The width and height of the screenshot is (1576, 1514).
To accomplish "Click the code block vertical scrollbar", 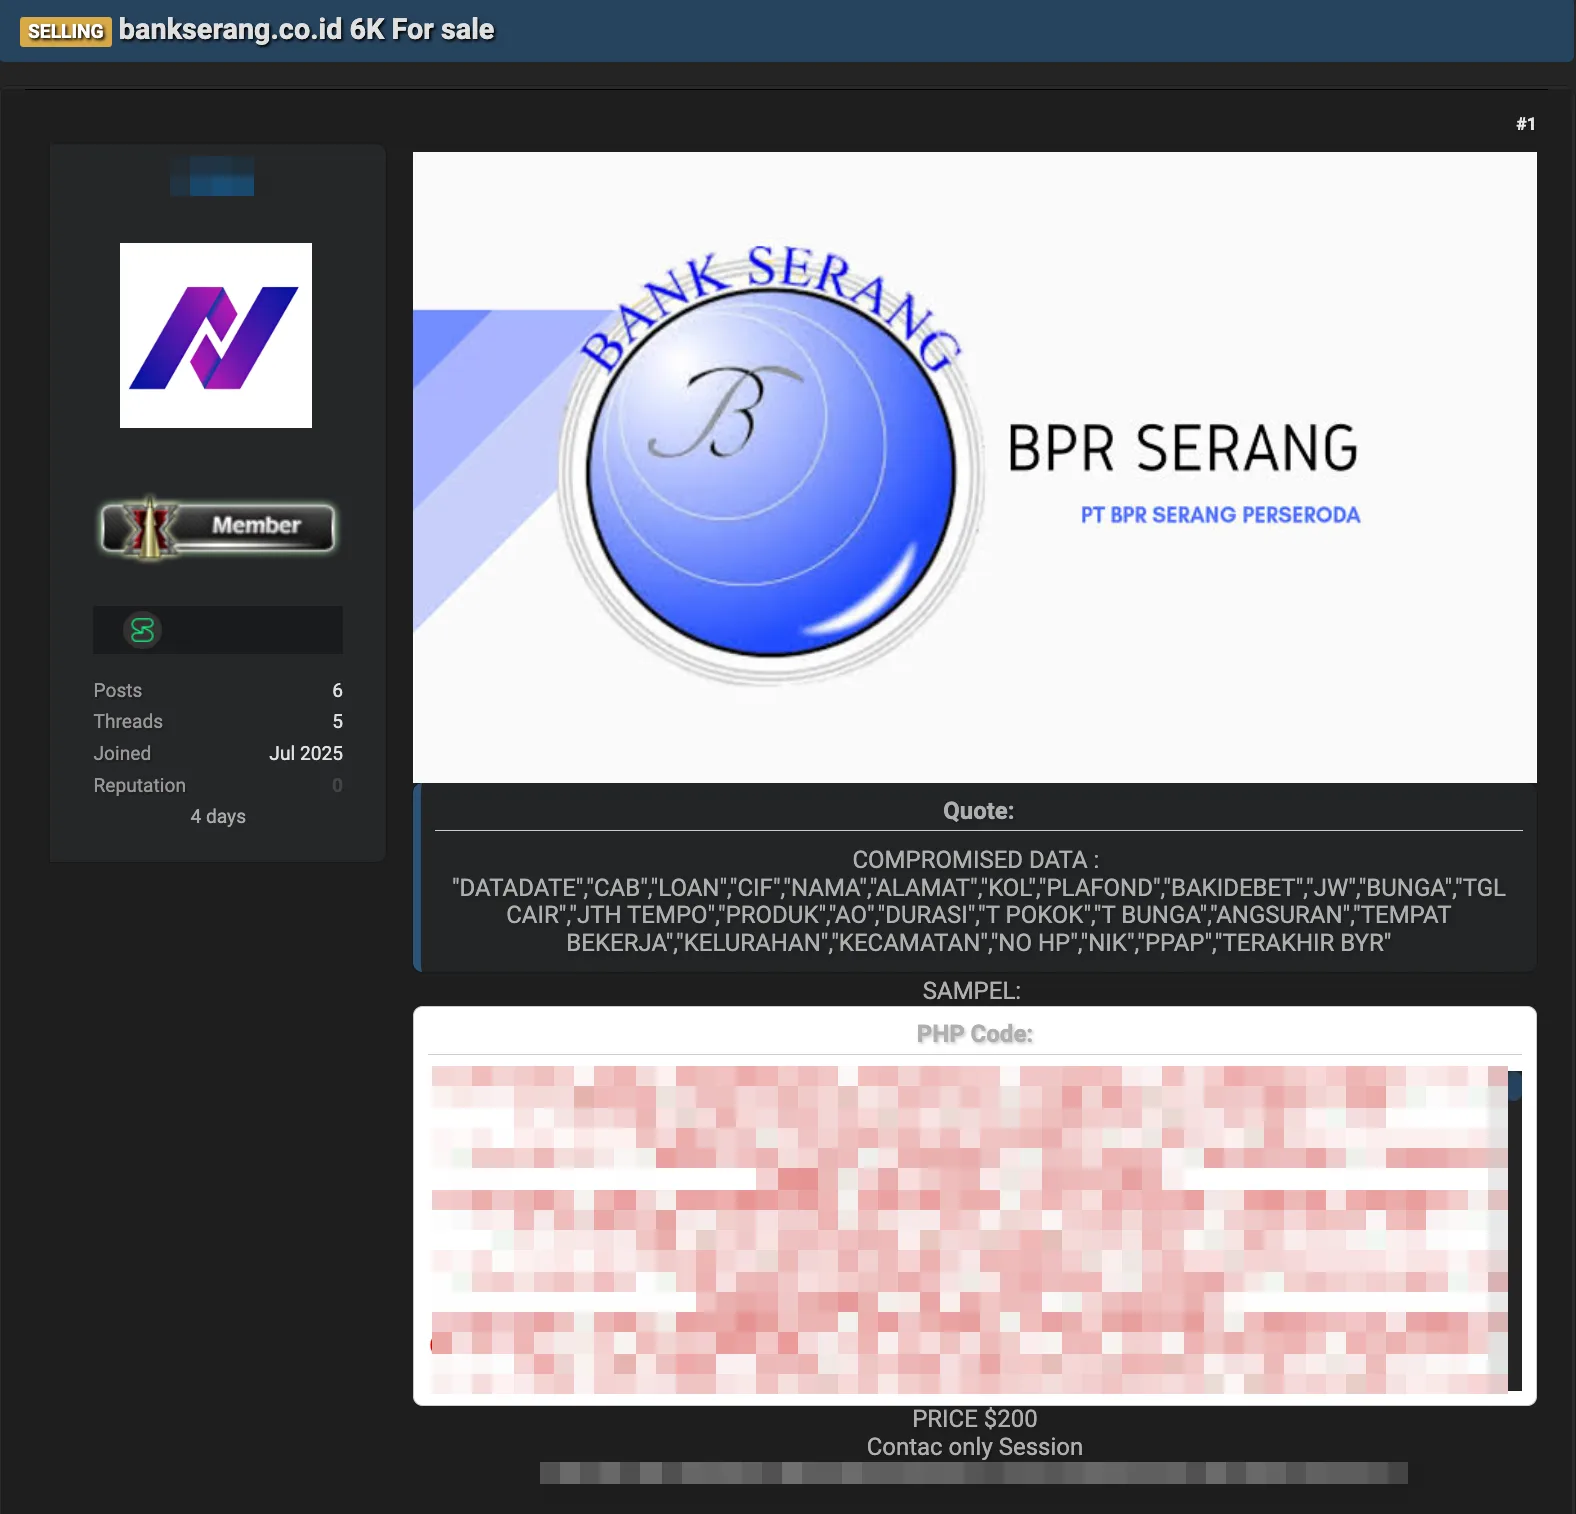I will (1515, 1230).
